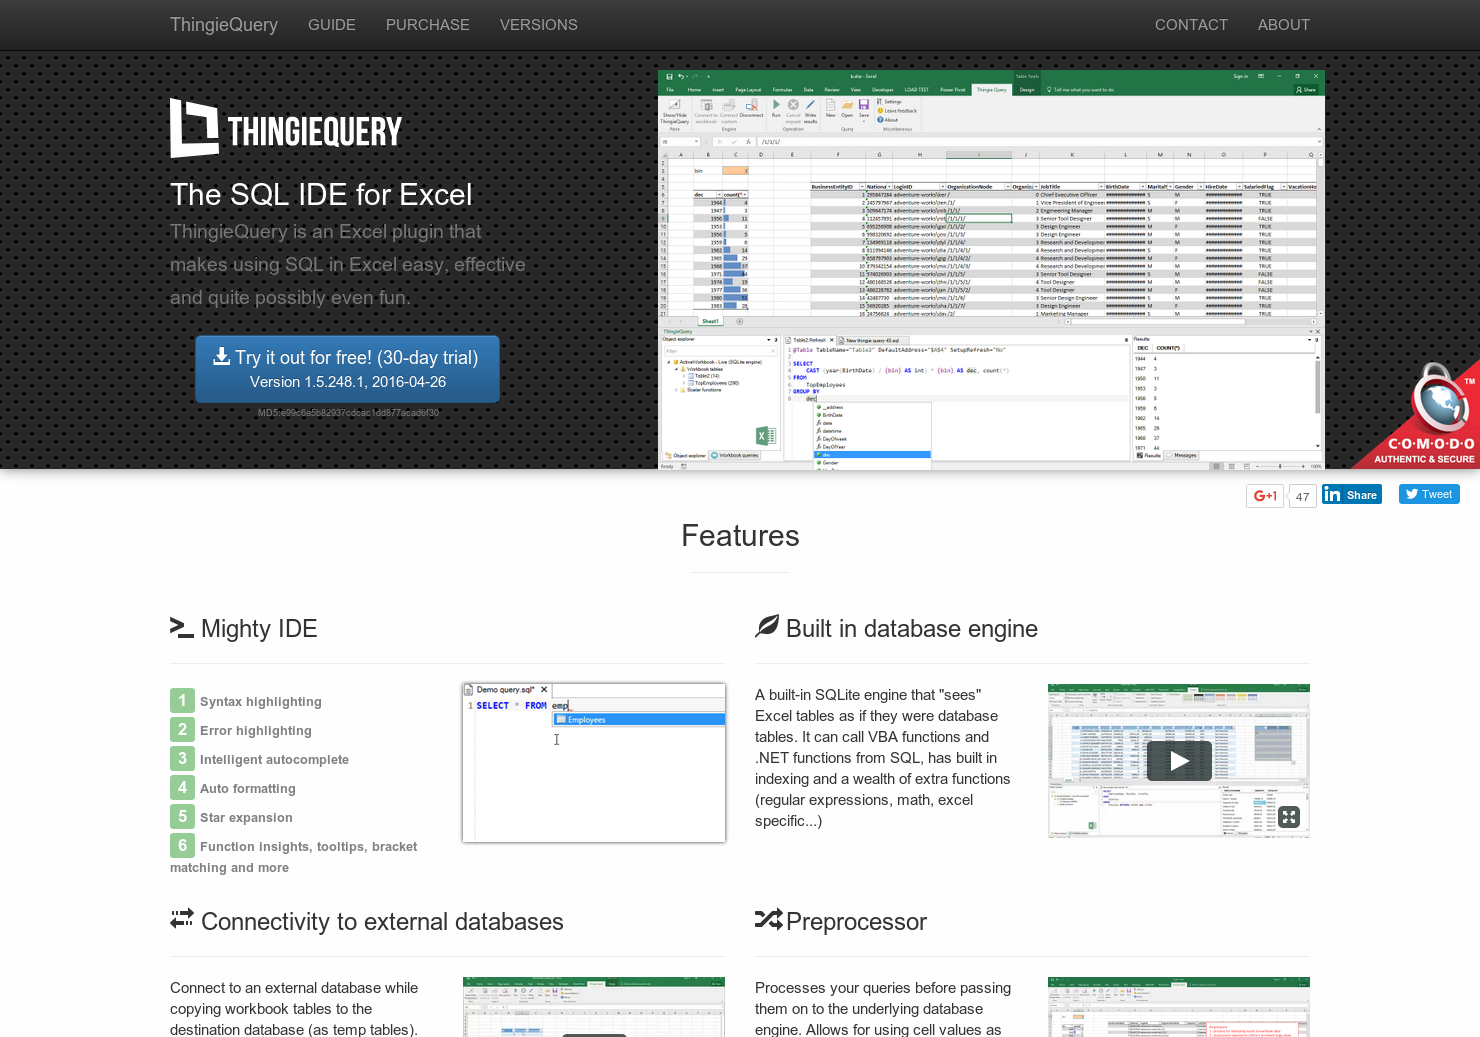Click the Mighty IDE terminal icon
The width and height of the screenshot is (1480, 1037).
[x=181, y=628]
